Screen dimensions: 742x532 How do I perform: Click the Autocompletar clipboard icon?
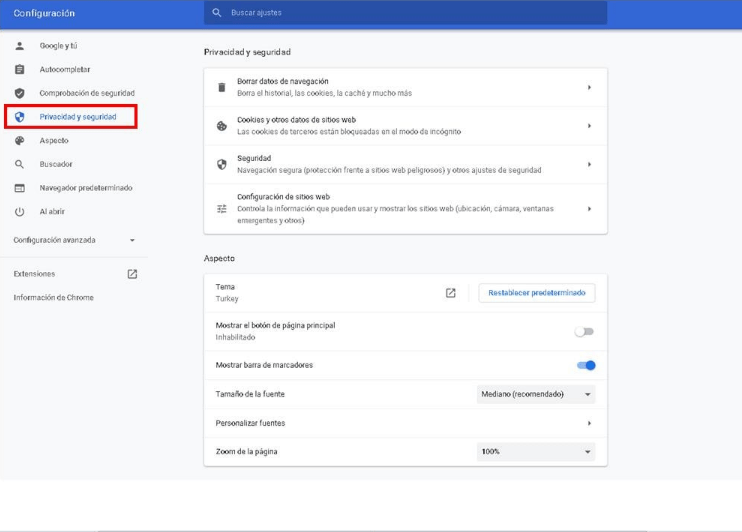point(19,70)
